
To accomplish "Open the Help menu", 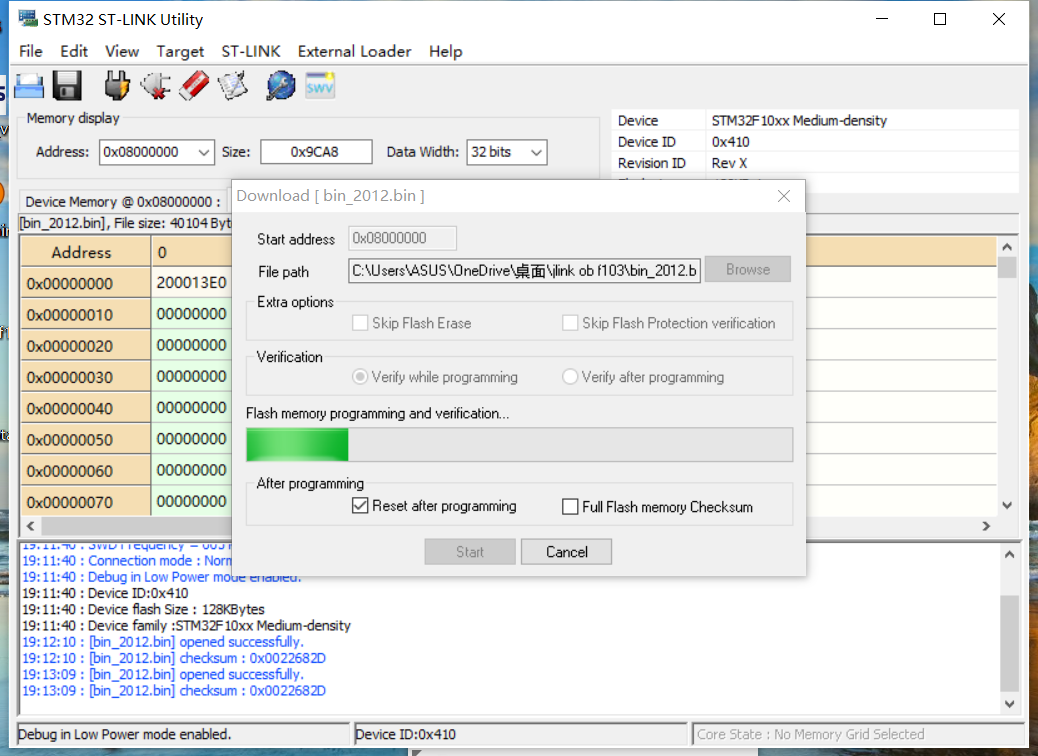I will pos(446,52).
